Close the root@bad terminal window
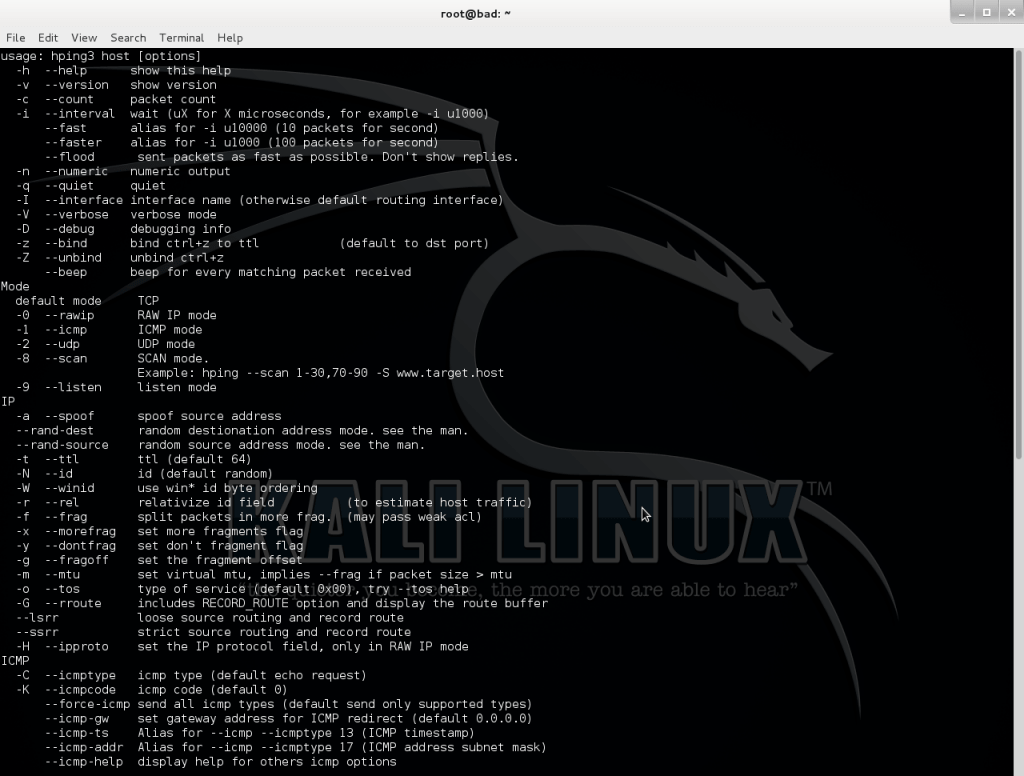The height and width of the screenshot is (776, 1024). [x=1011, y=12]
